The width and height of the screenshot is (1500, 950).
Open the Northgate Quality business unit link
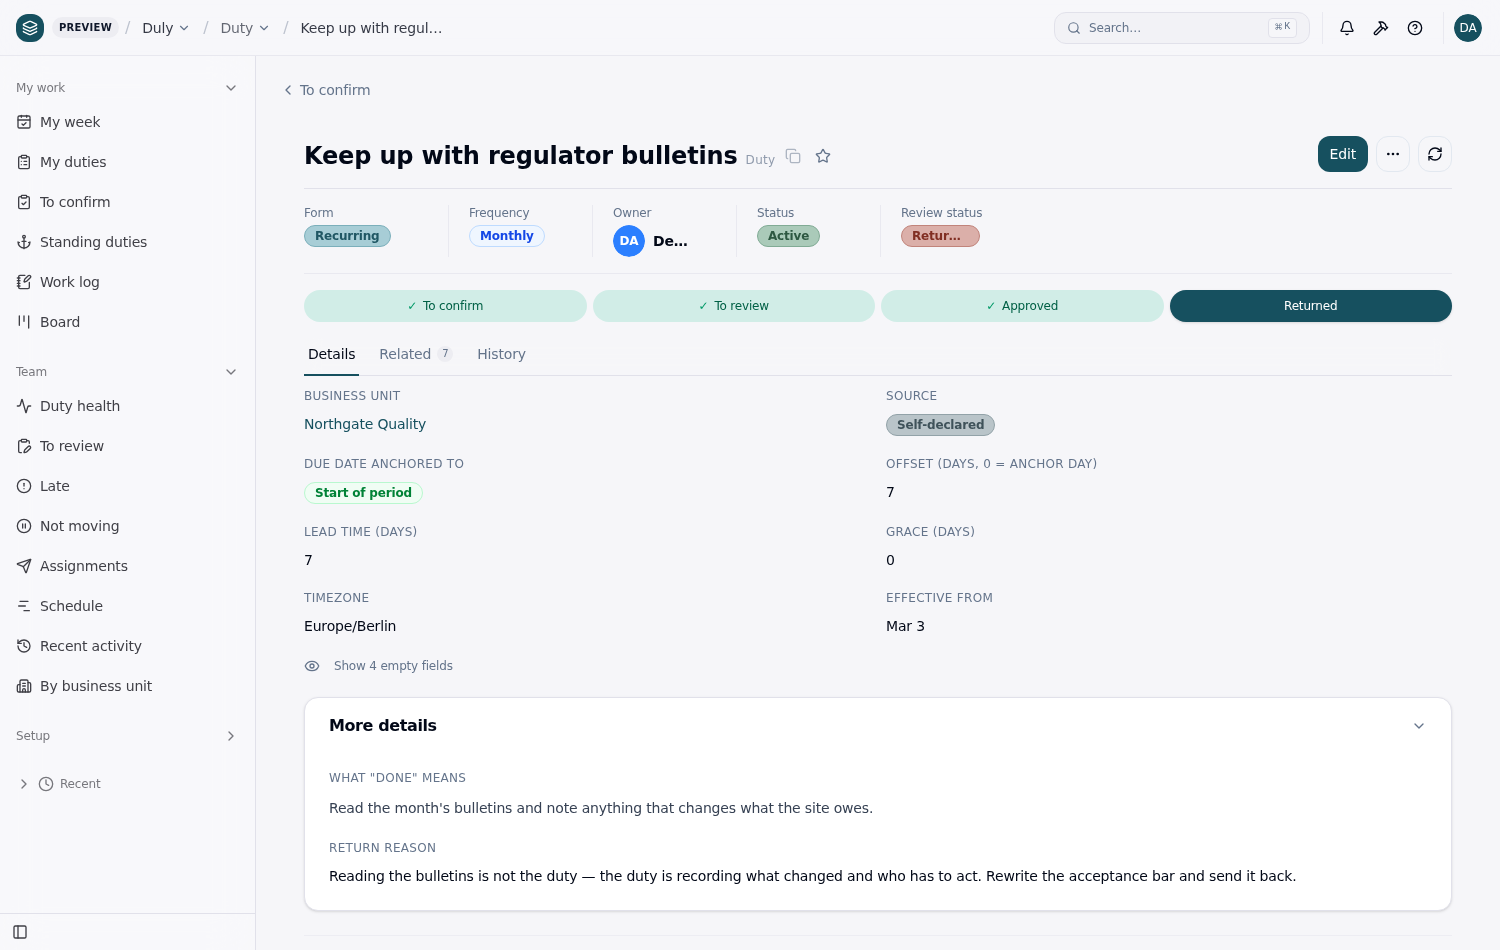pos(365,424)
